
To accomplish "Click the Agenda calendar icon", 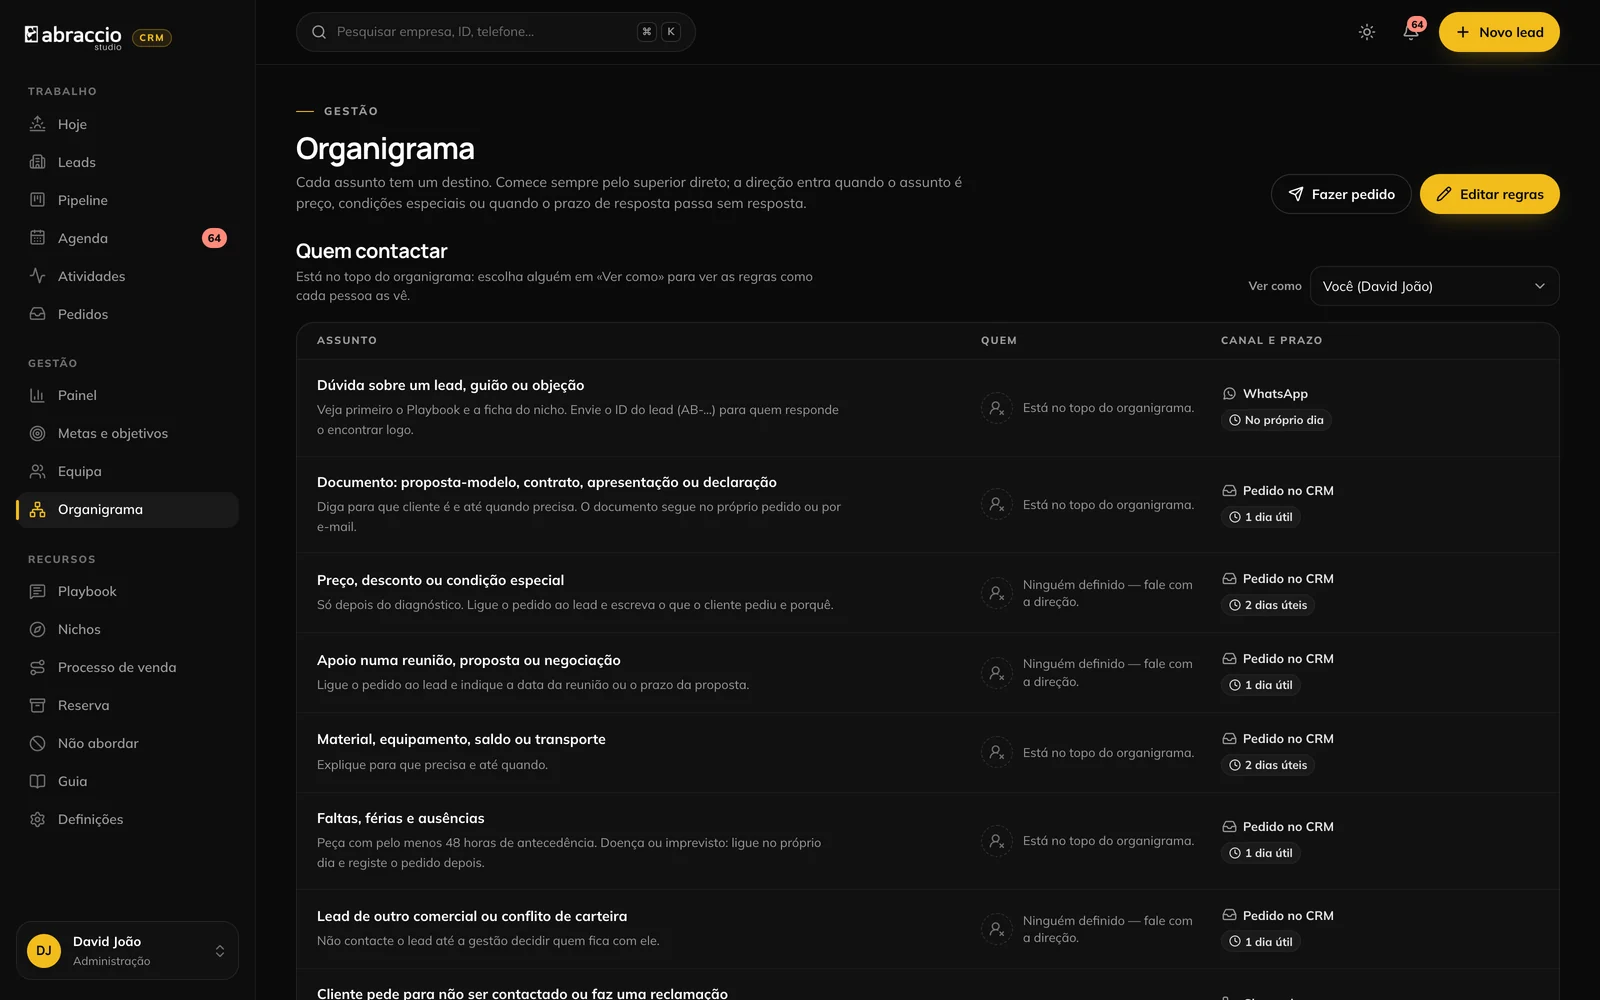I will coord(37,238).
